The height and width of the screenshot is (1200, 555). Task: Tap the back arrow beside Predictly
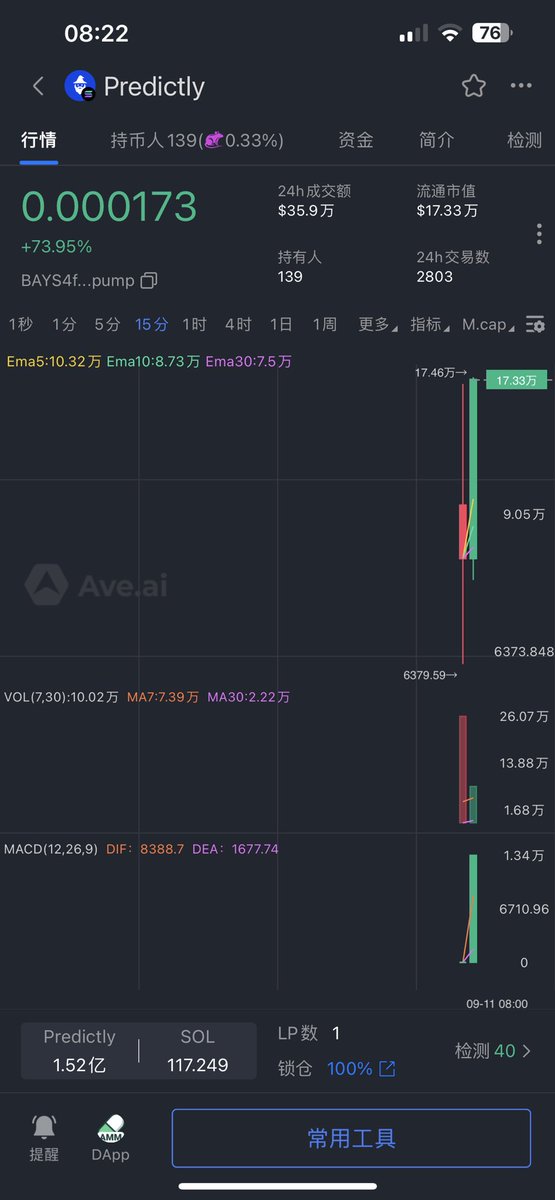tap(38, 86)
